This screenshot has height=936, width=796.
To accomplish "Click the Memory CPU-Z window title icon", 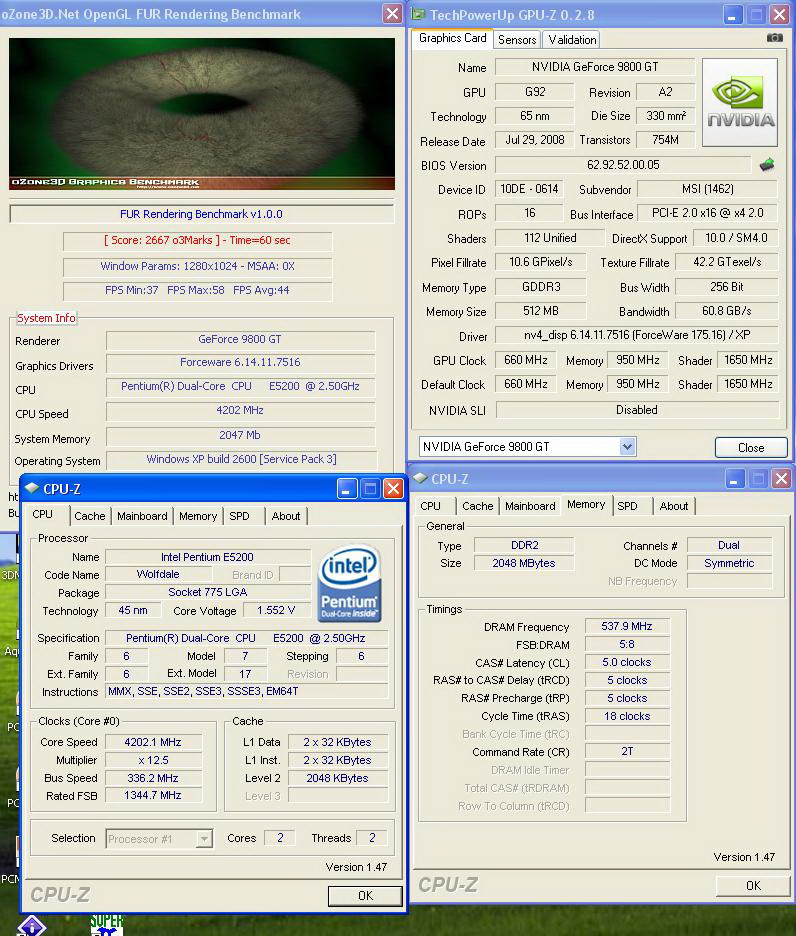I will tap(420, 478).
